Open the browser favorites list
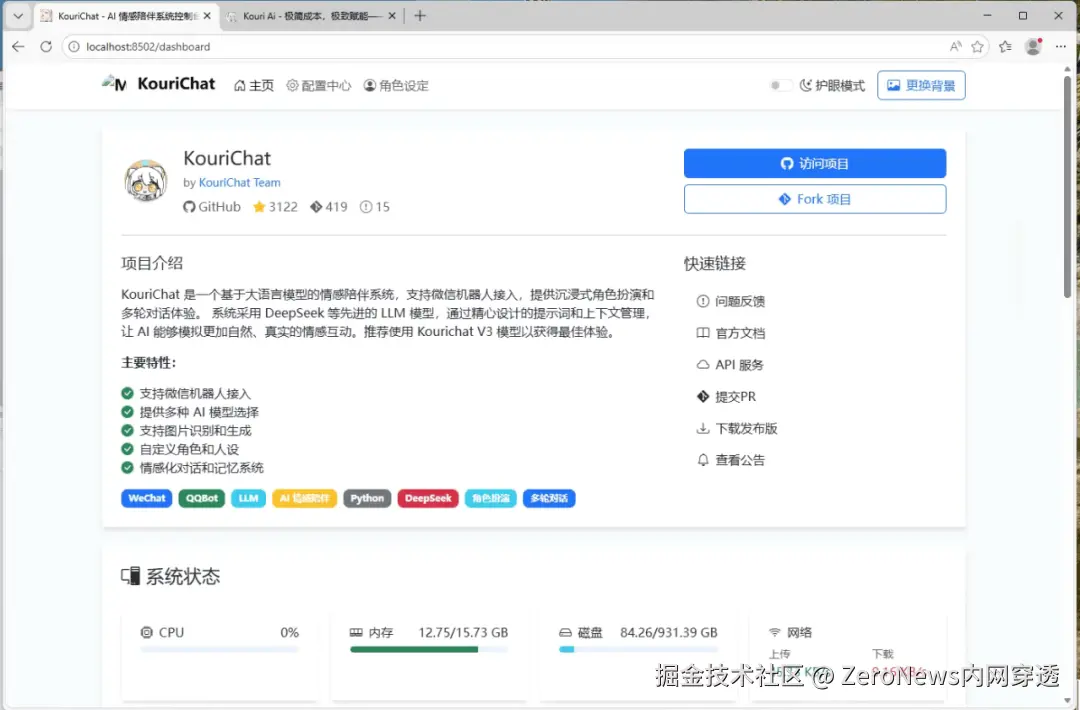The height and width of the screenshot is (710, 1080). click(1006, 46)
